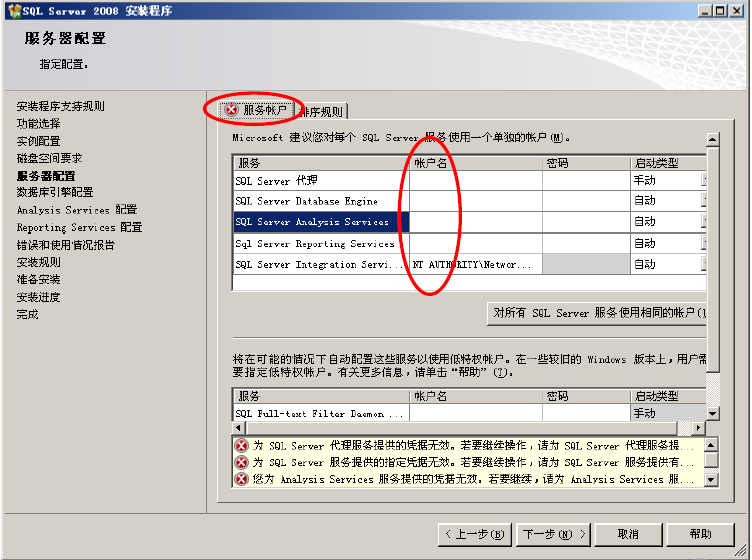Screen dimensions: 752x560
Task: Click 安装进度 step in sidebar
Action: pyautogui.click(x=38, y=297)
